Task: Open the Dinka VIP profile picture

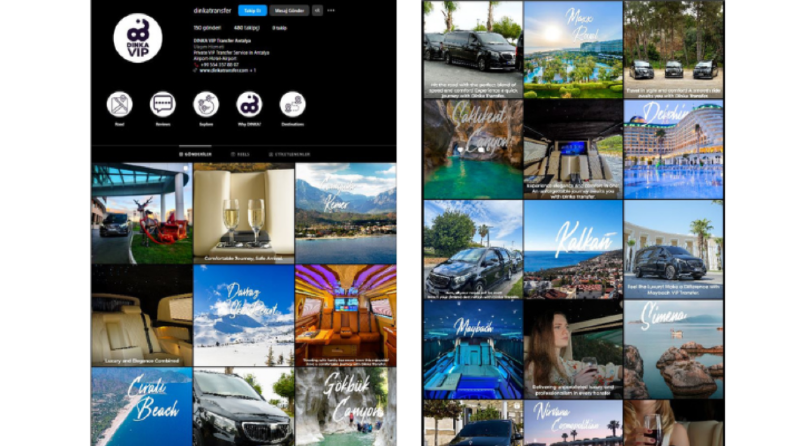Action: pos(138,38)
